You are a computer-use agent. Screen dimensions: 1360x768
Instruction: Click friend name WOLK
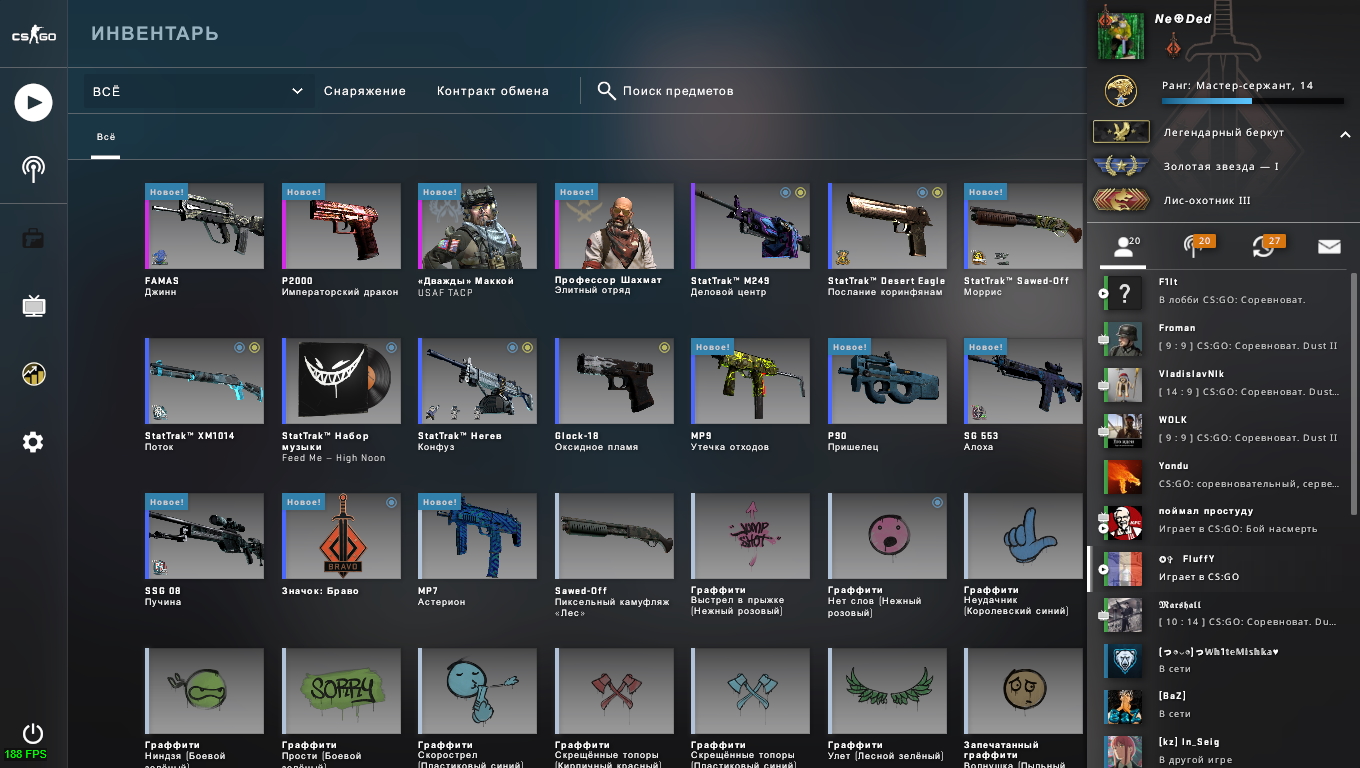point(1173,420)
